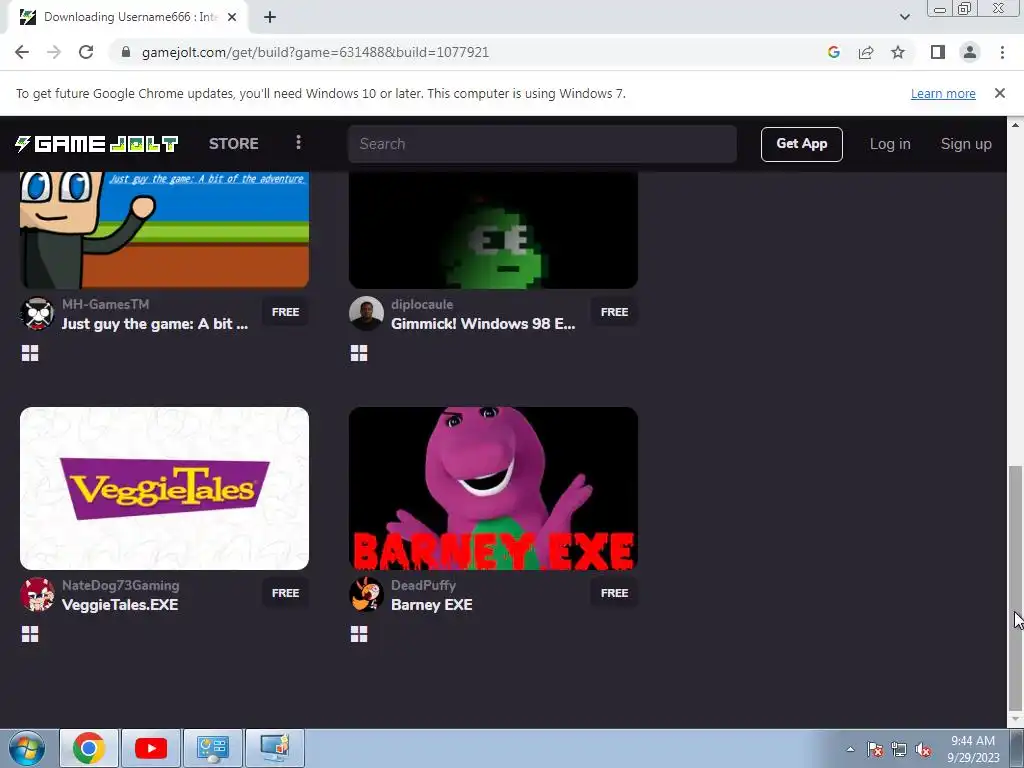1024x768 pixels.
Task: Expand the tab search chevron
Action: click(x=904, y=17)
